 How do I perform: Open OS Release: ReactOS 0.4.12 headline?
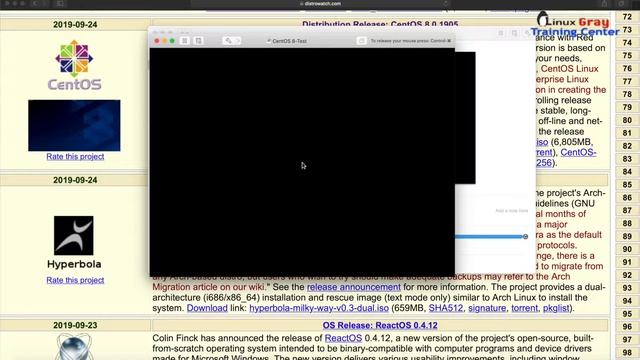pos(380,325)
